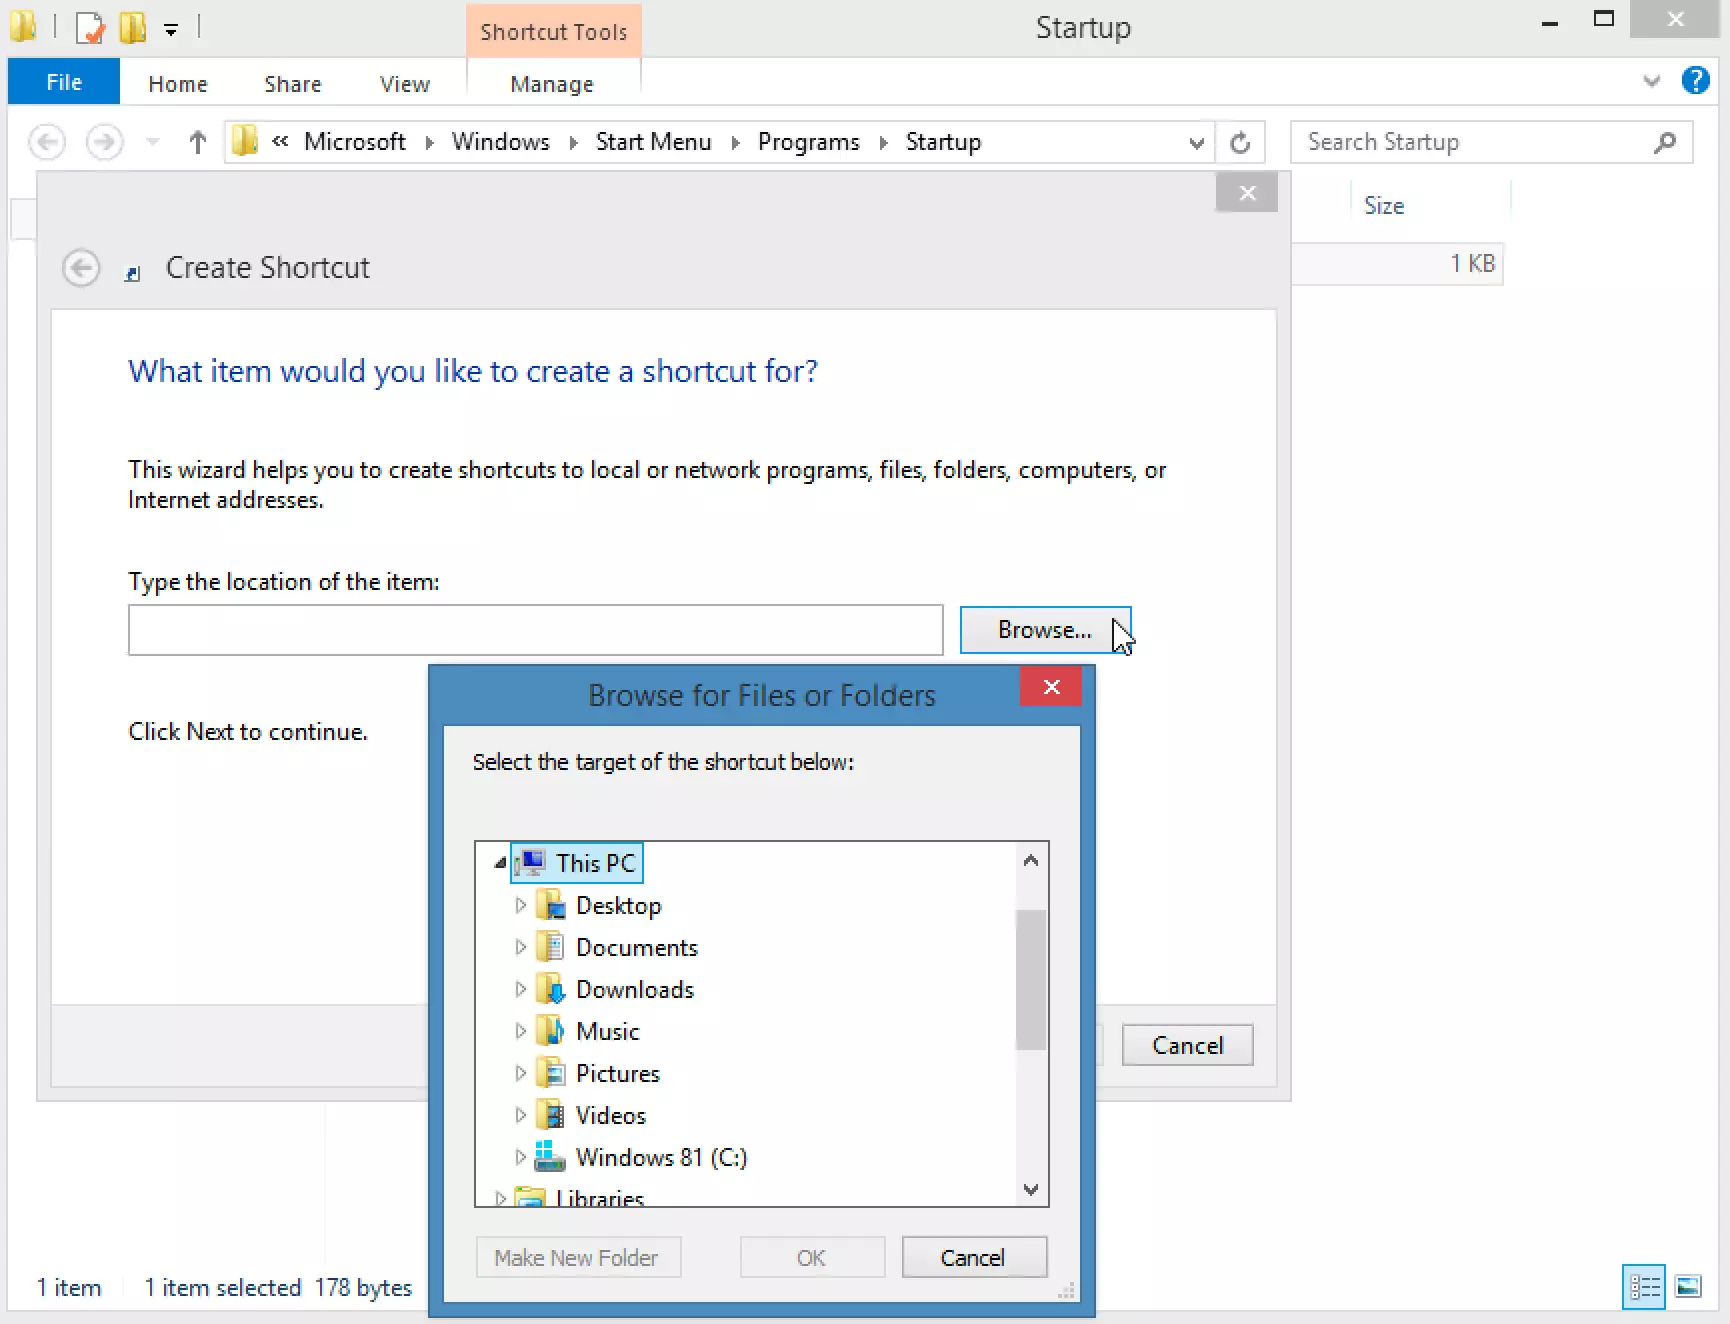1730x1324 pixels.
Task: Expand the Videos tree node
Action: pyautogui.click(x=520, y=1115)
